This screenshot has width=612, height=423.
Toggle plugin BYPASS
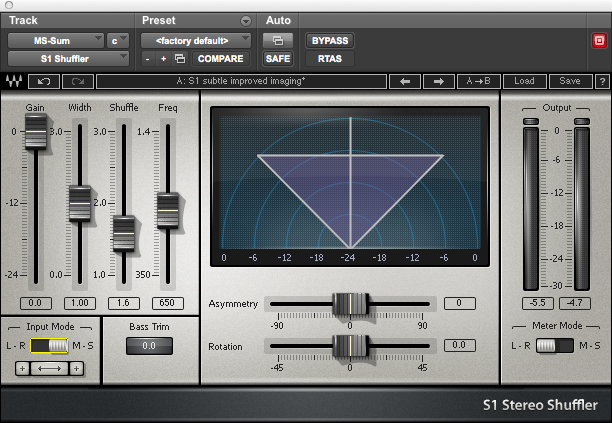point(330,41)
